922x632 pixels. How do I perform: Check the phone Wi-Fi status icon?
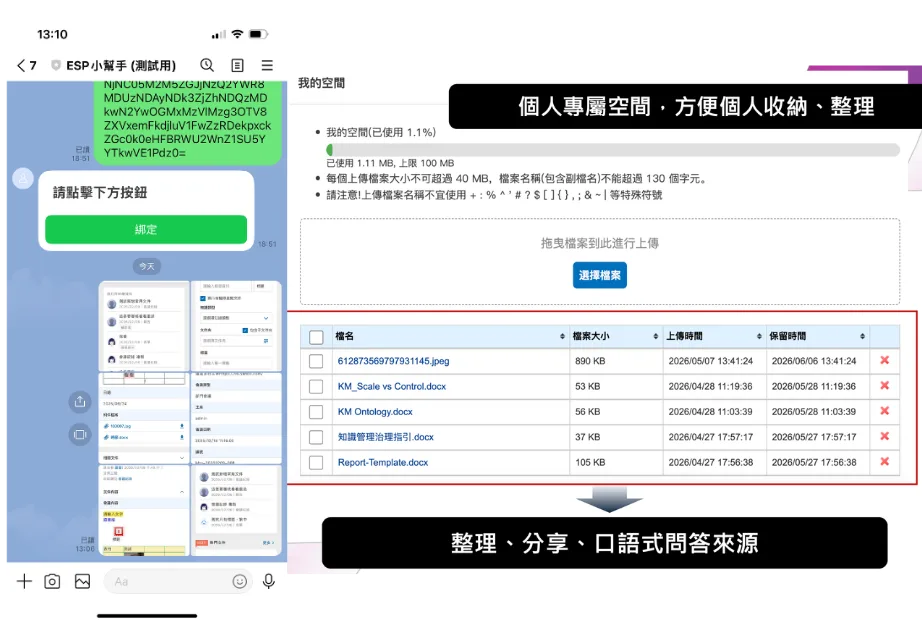(237, 34)
